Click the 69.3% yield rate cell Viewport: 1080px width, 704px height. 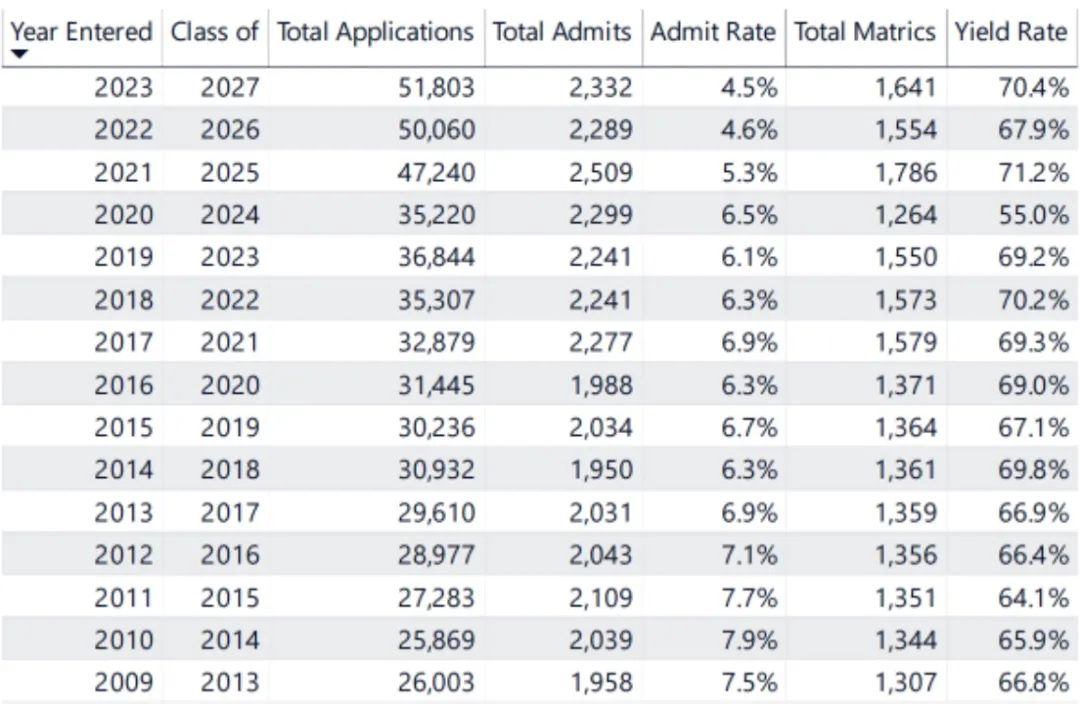(x=1034, y=342)
